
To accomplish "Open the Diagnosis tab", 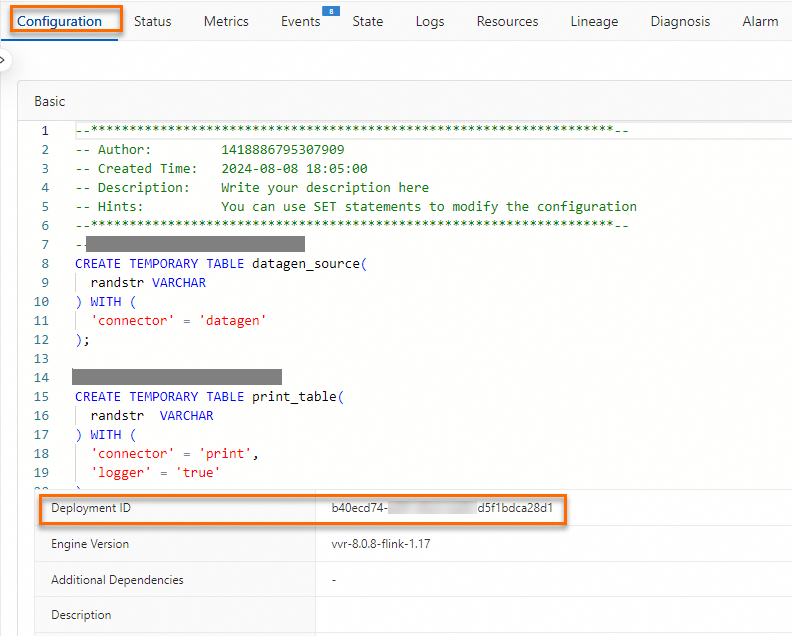I will 680,21.
